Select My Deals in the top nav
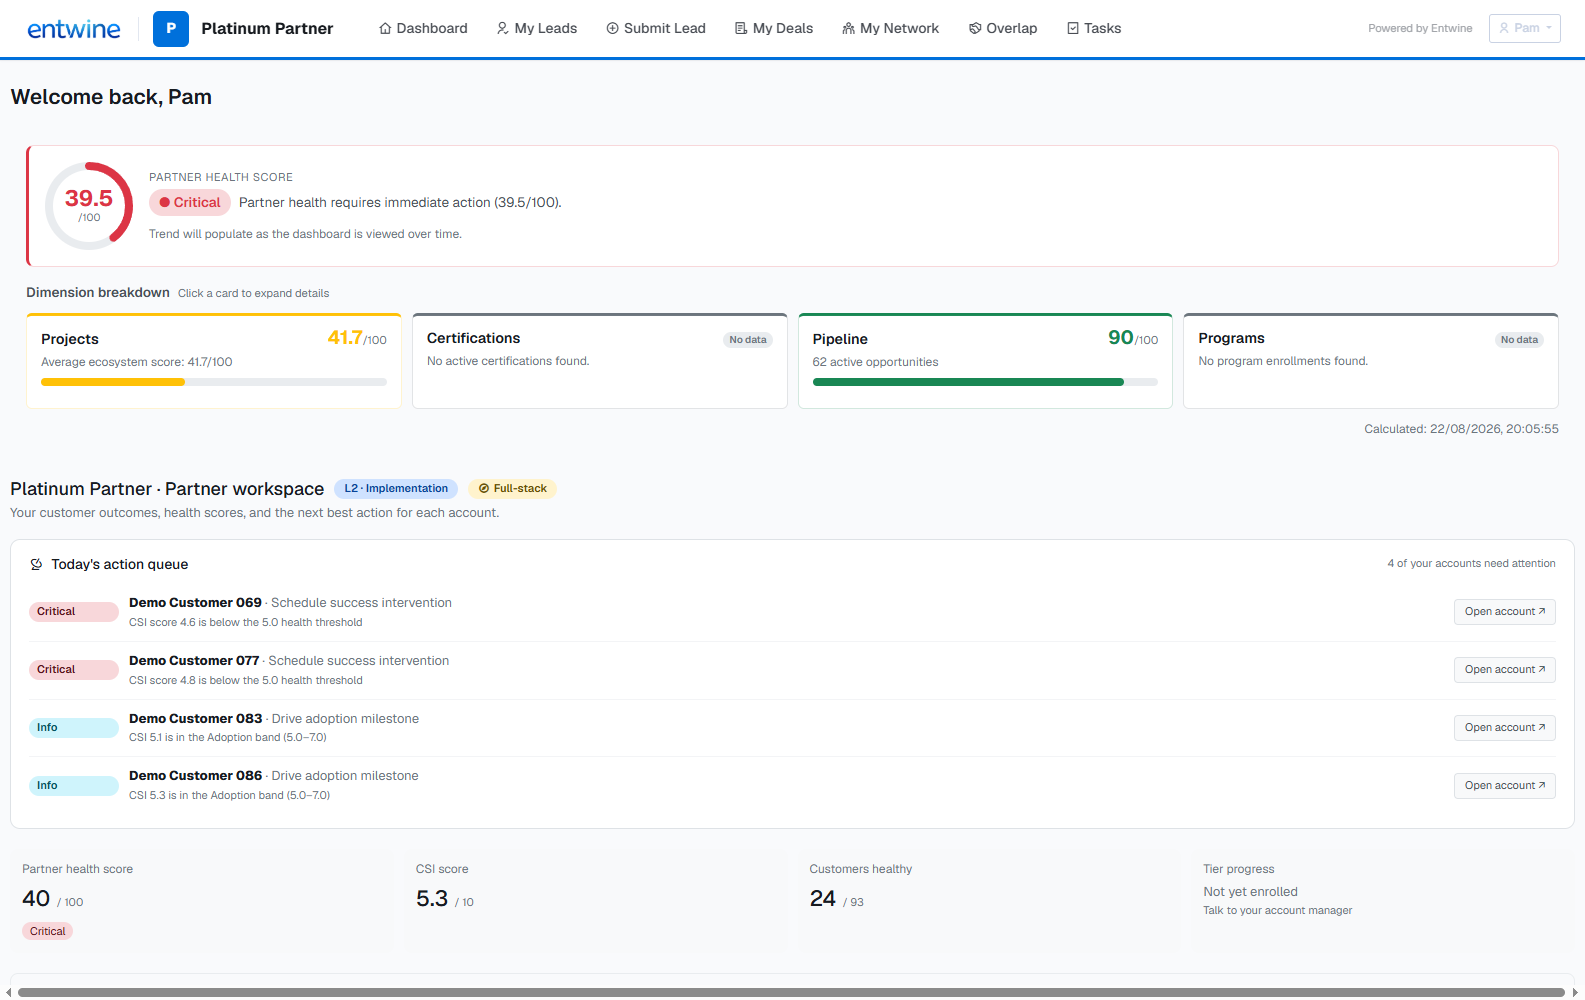 click(774, 28)
